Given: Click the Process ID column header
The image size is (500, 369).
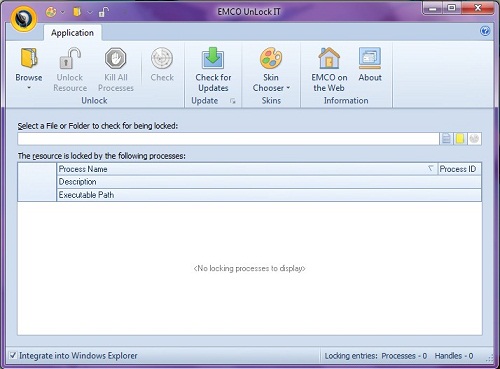Looking at the screenshot, I should coord(459,169).
